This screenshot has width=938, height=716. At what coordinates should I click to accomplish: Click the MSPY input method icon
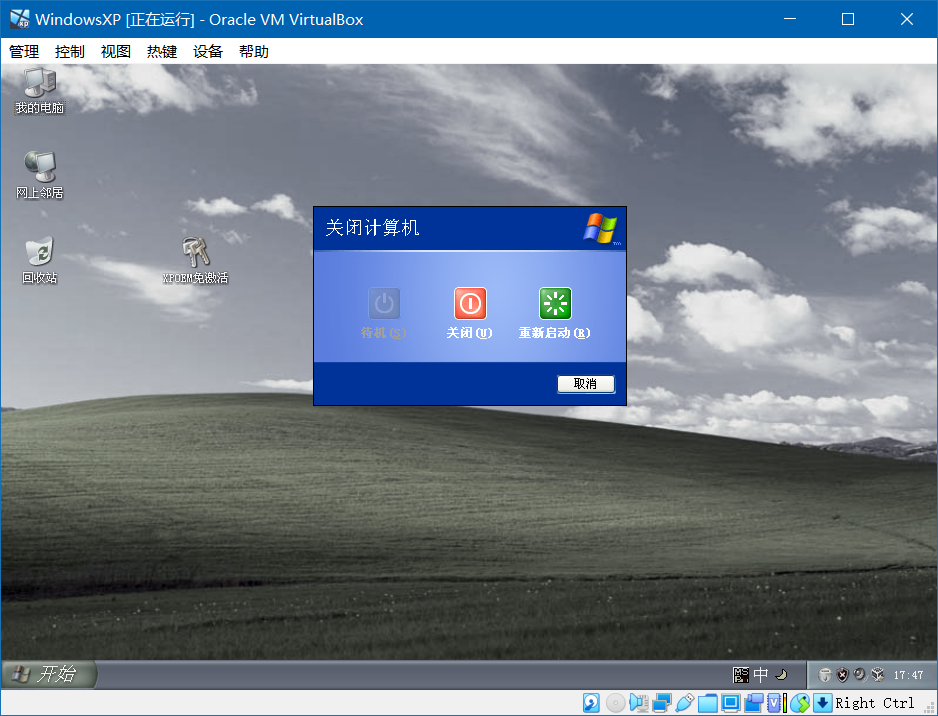click(x=741, y=675)
